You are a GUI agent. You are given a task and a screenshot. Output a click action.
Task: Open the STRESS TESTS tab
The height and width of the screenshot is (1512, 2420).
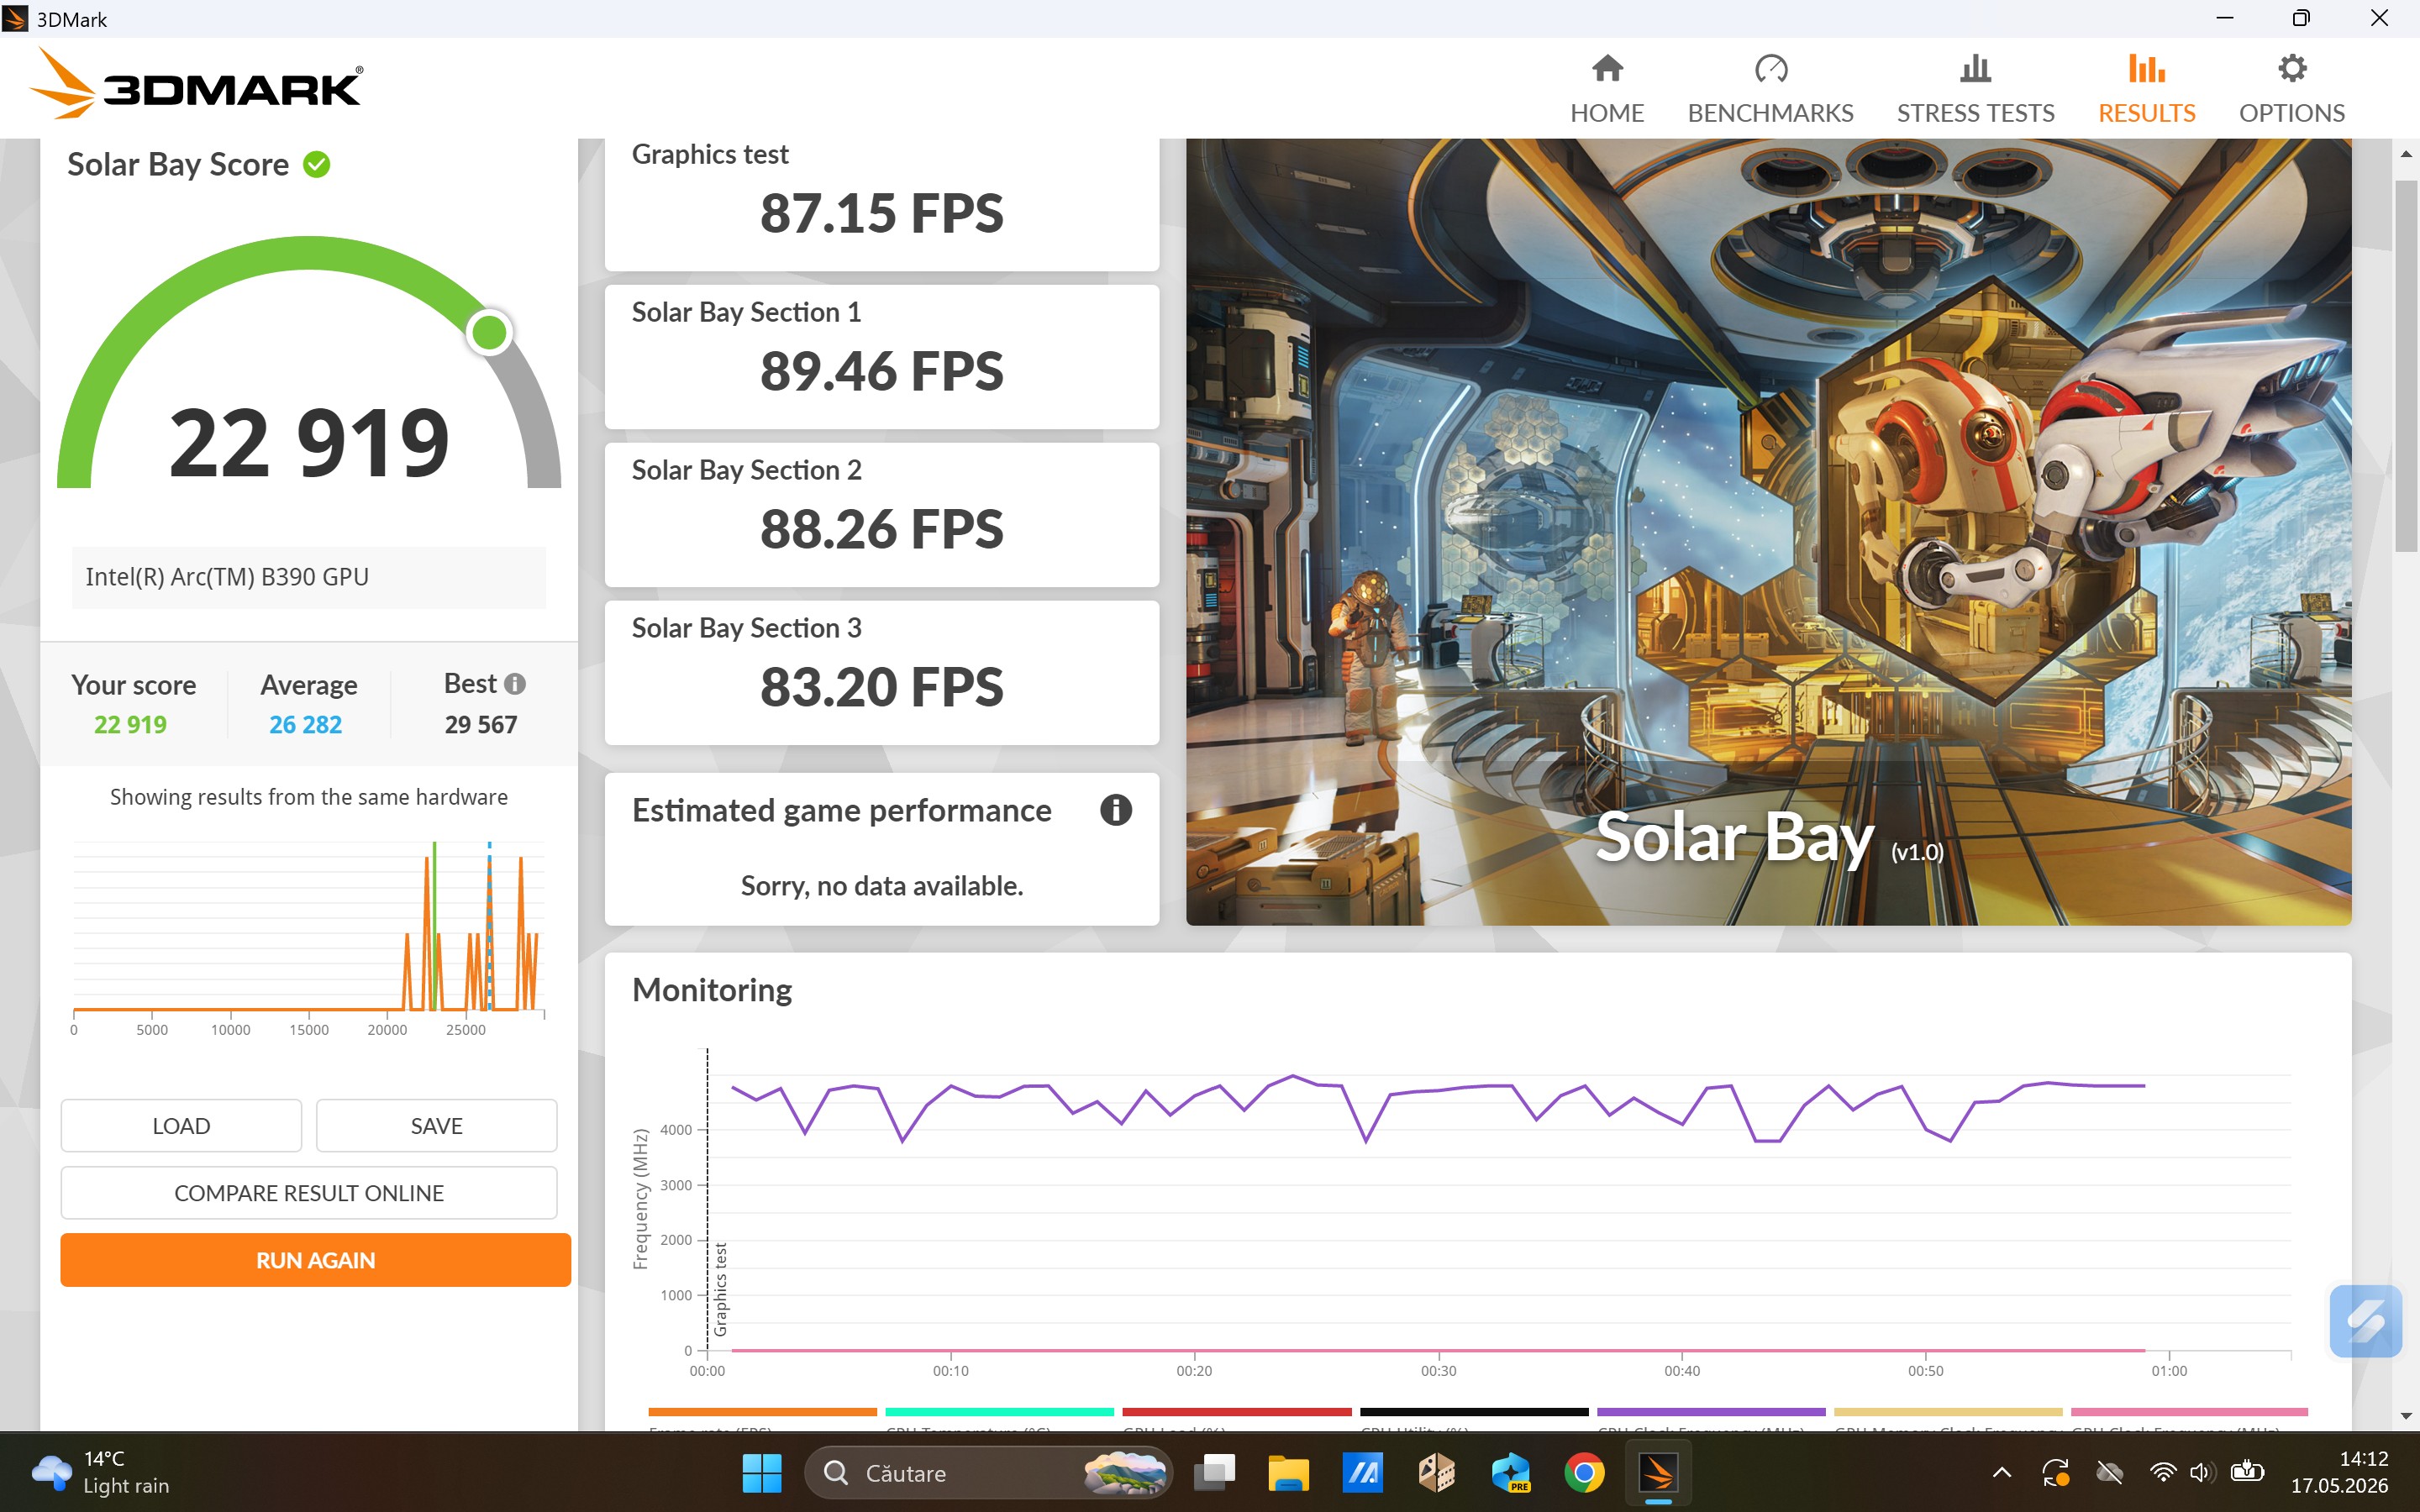(1975, 89)
